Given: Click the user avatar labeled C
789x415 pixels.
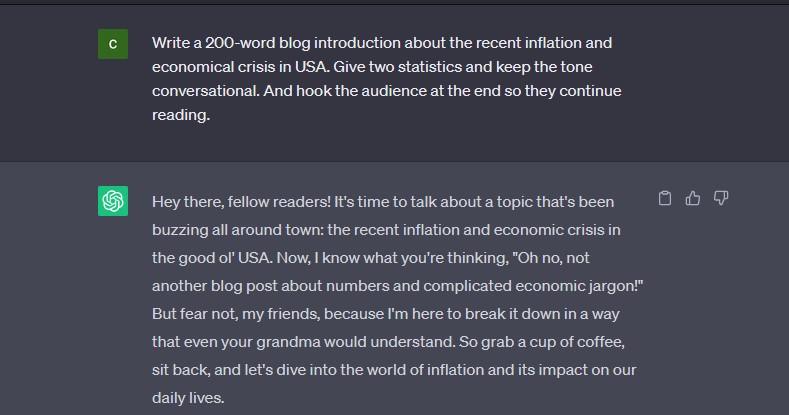Looking at the screenshot, I should coord(113,44).
